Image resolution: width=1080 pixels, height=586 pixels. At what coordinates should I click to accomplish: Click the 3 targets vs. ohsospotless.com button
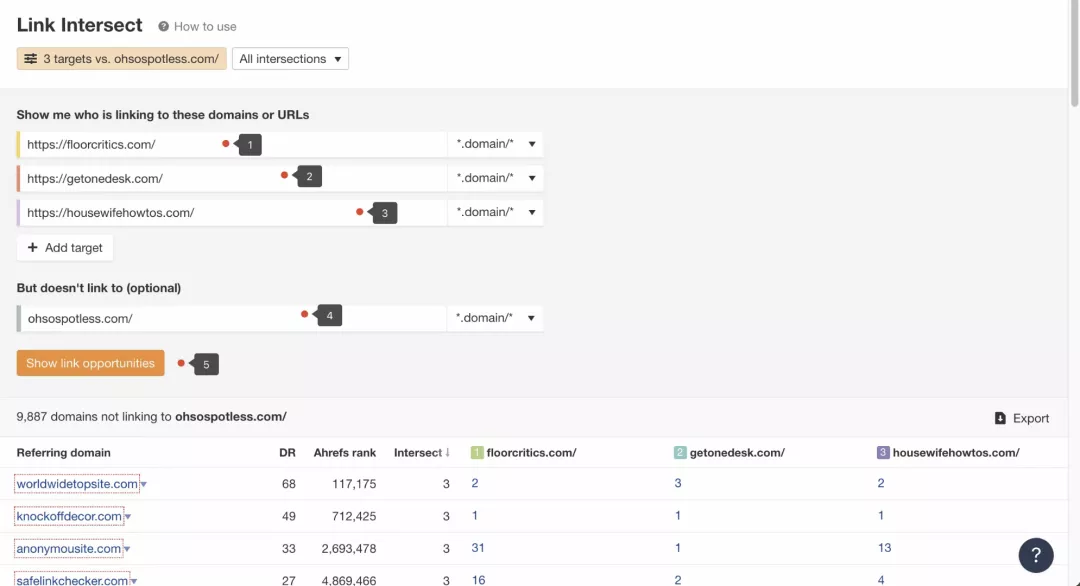click(x=121, y=59)
